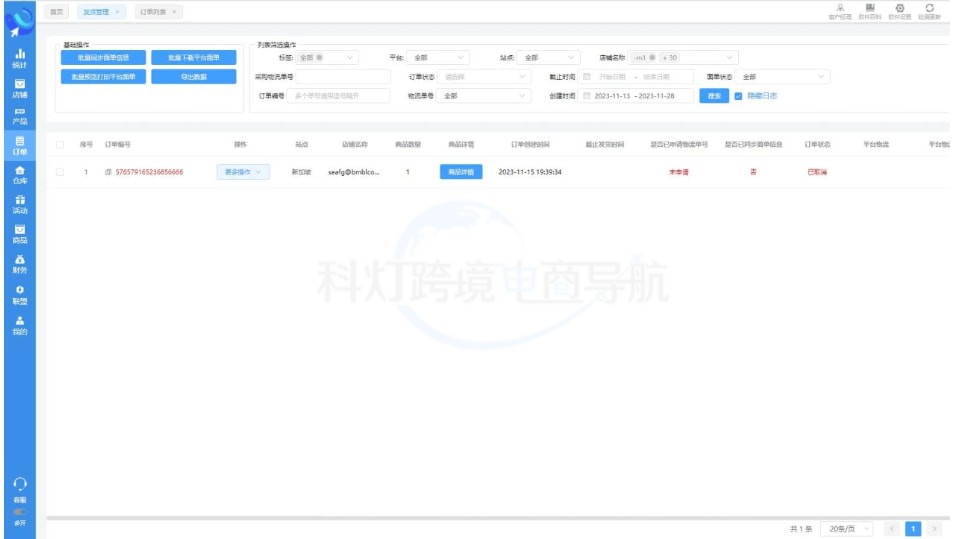
Task: Click the previous page arrow
Action: (x=892, y=529)
